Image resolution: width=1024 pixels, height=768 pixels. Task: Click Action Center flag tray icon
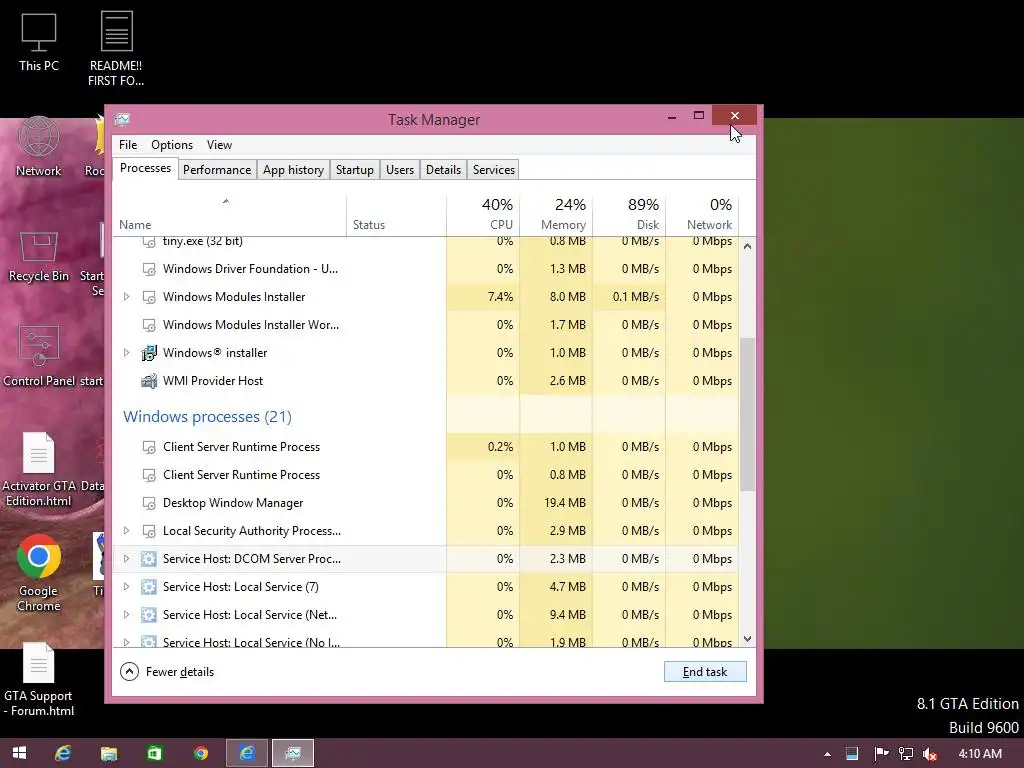coord(881,754)
